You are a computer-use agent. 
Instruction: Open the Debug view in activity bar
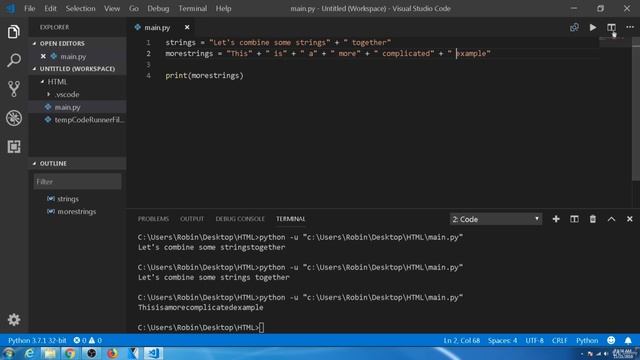point(13,118)
